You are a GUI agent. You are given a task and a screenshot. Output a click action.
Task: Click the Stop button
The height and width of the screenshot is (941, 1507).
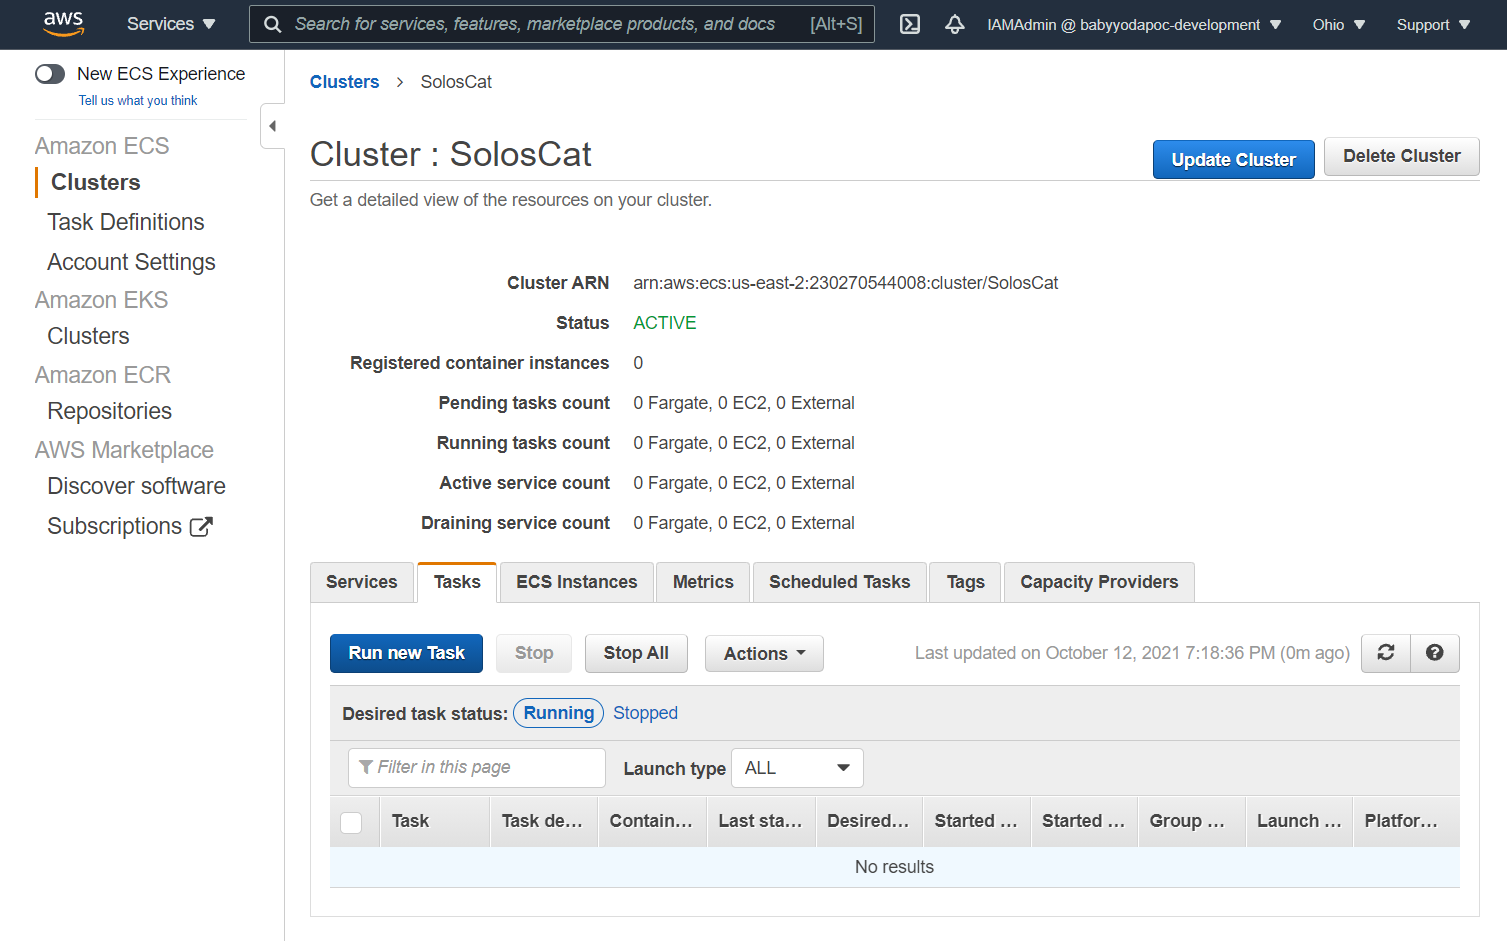point(534,653)
